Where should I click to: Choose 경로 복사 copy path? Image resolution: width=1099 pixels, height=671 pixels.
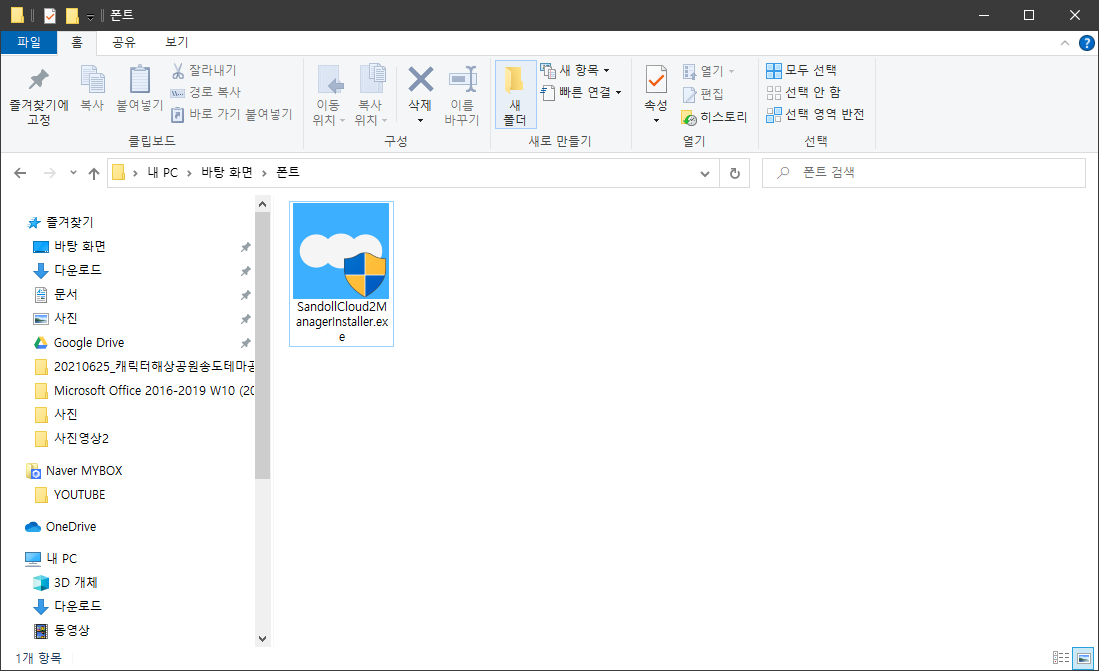click(x=206, y=92)
